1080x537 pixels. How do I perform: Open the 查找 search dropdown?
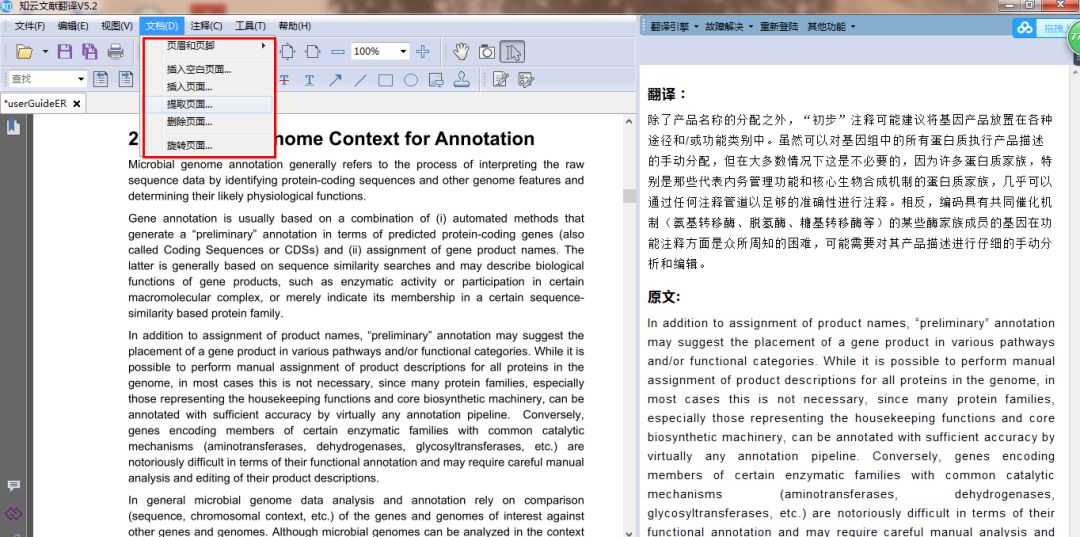tap(81, 79)
